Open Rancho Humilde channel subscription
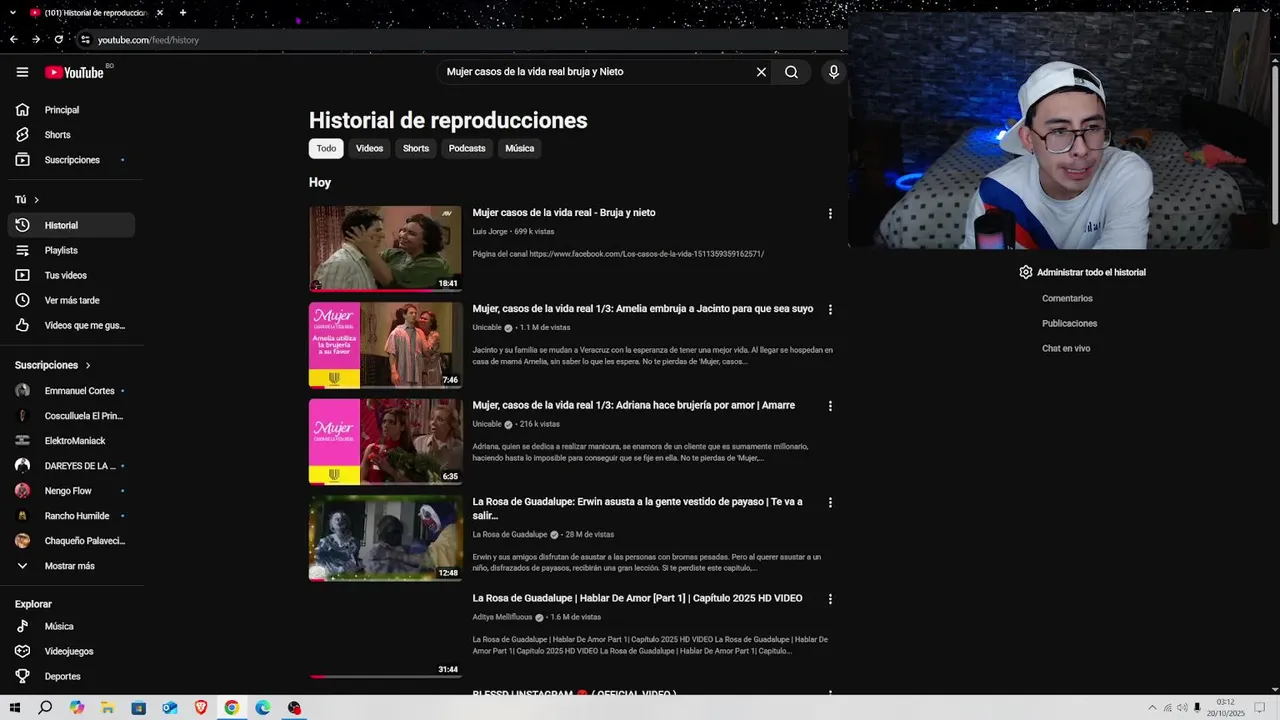 (71, 516)
